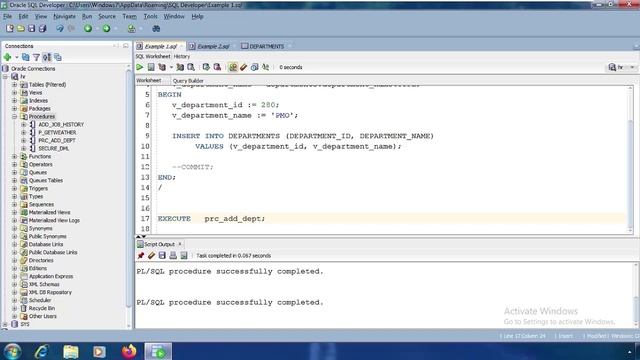640x360 pixels.
Task: Close the Script Output tab
Action: 180,244
